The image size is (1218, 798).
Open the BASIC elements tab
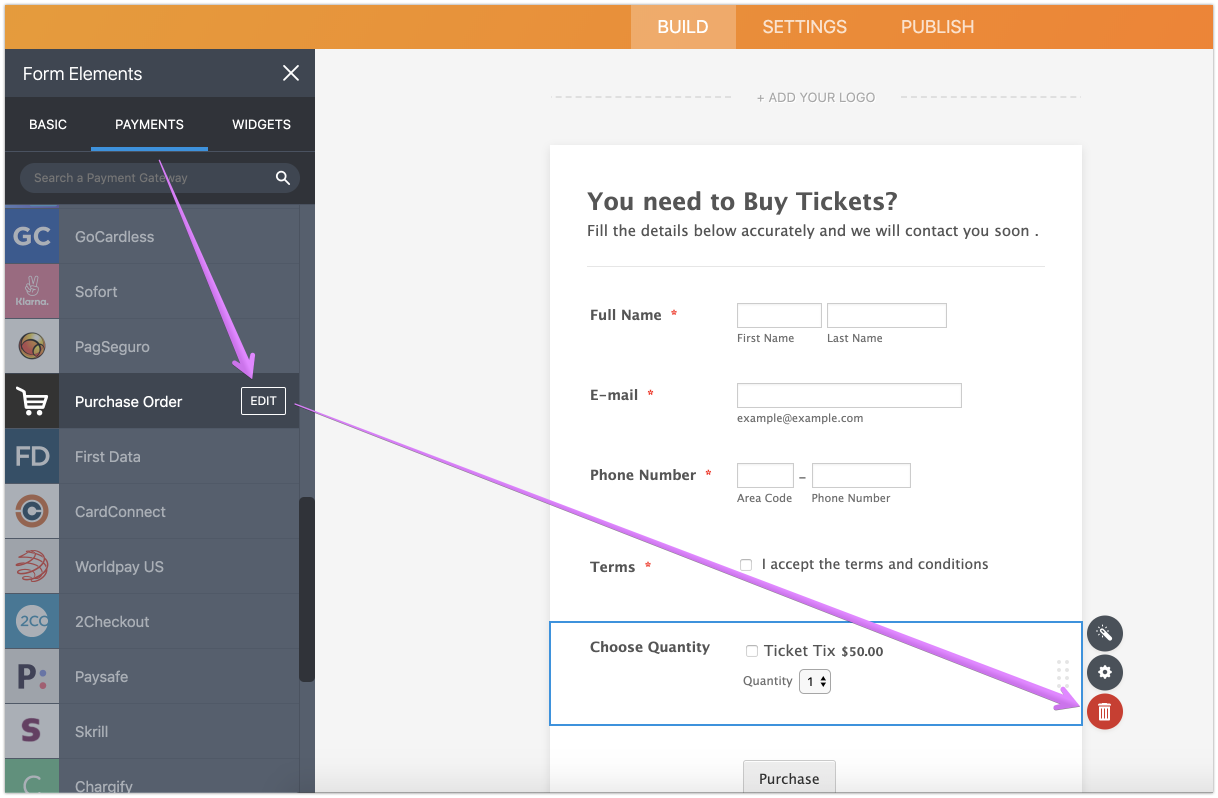click(48, 125)
